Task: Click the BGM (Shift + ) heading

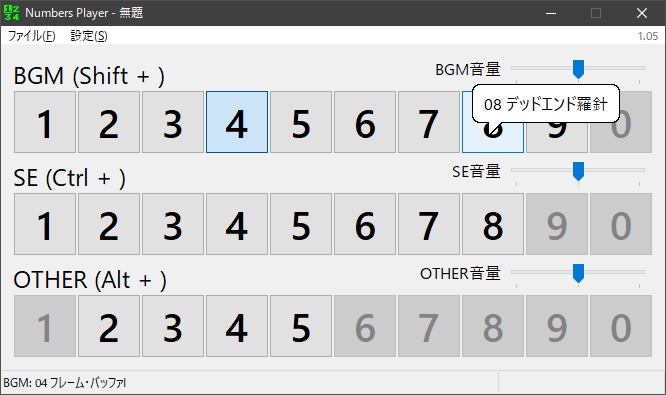Action: pyautogui.click(x=89, y=76)
